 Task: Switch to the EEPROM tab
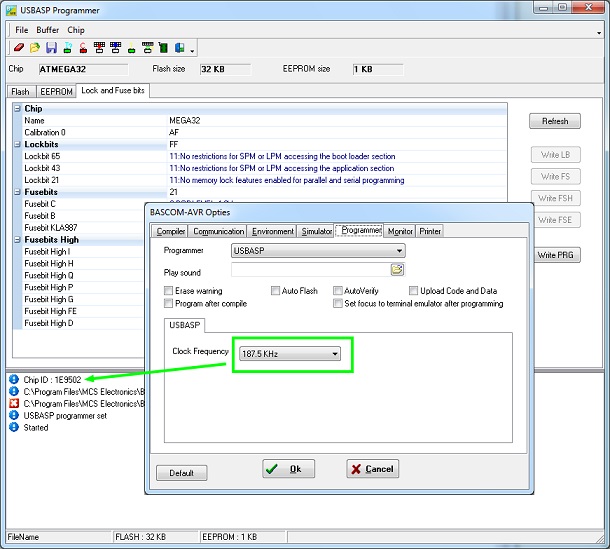56,91
